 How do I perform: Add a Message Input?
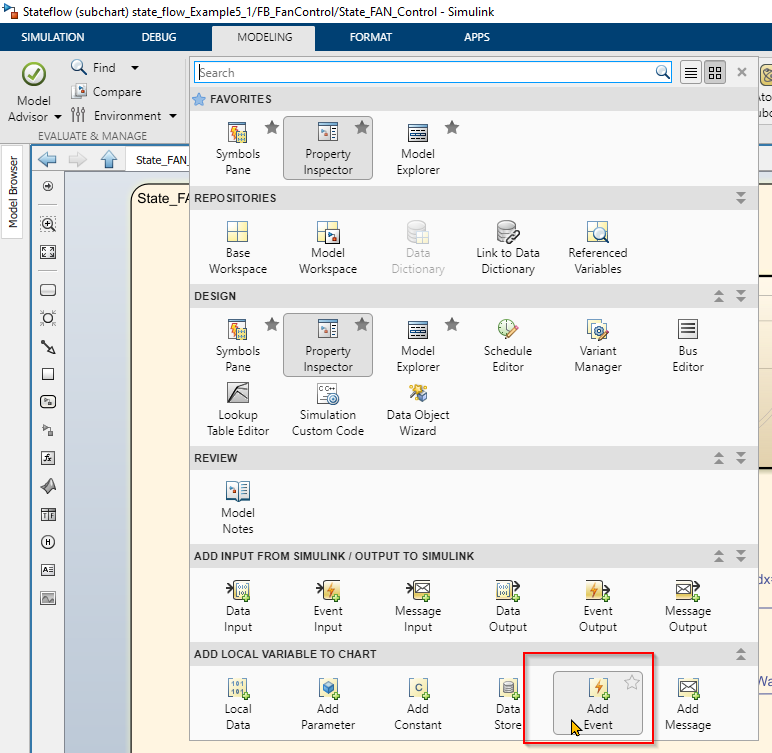pos(418,605)
